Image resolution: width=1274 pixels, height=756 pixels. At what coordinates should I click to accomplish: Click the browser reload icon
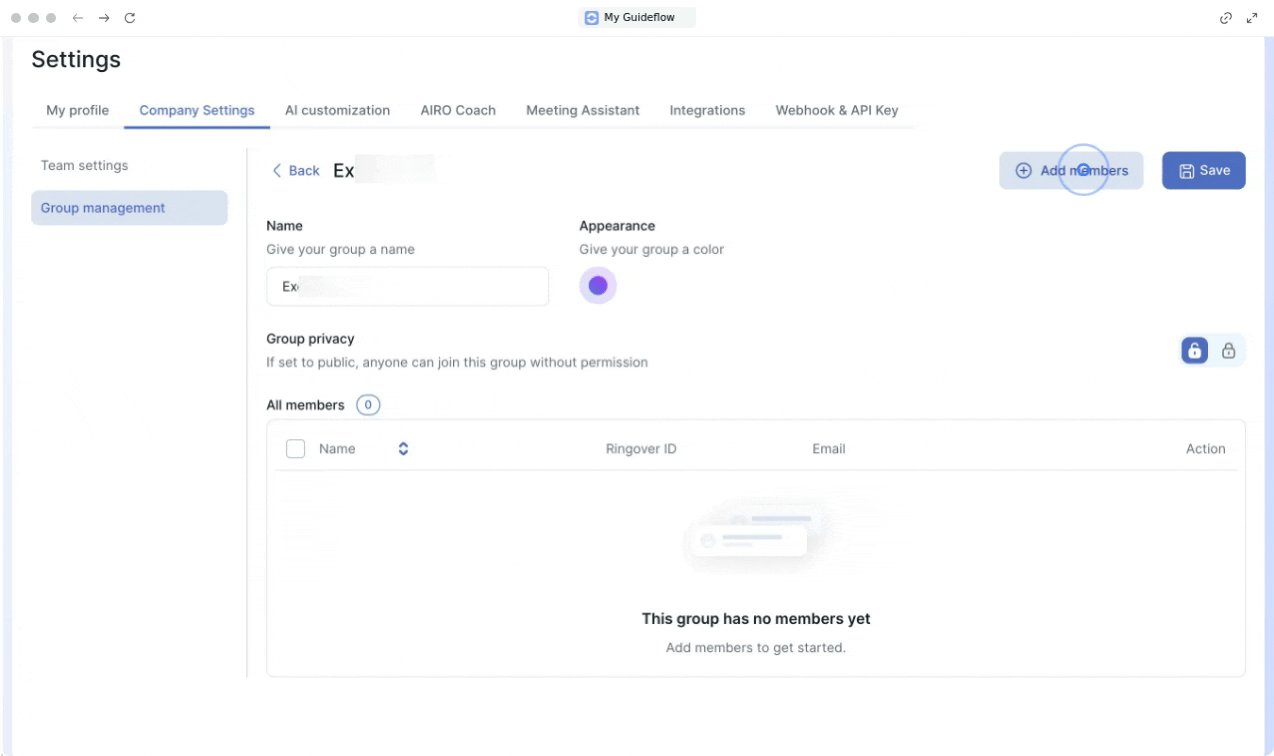[x=130, y=18]
